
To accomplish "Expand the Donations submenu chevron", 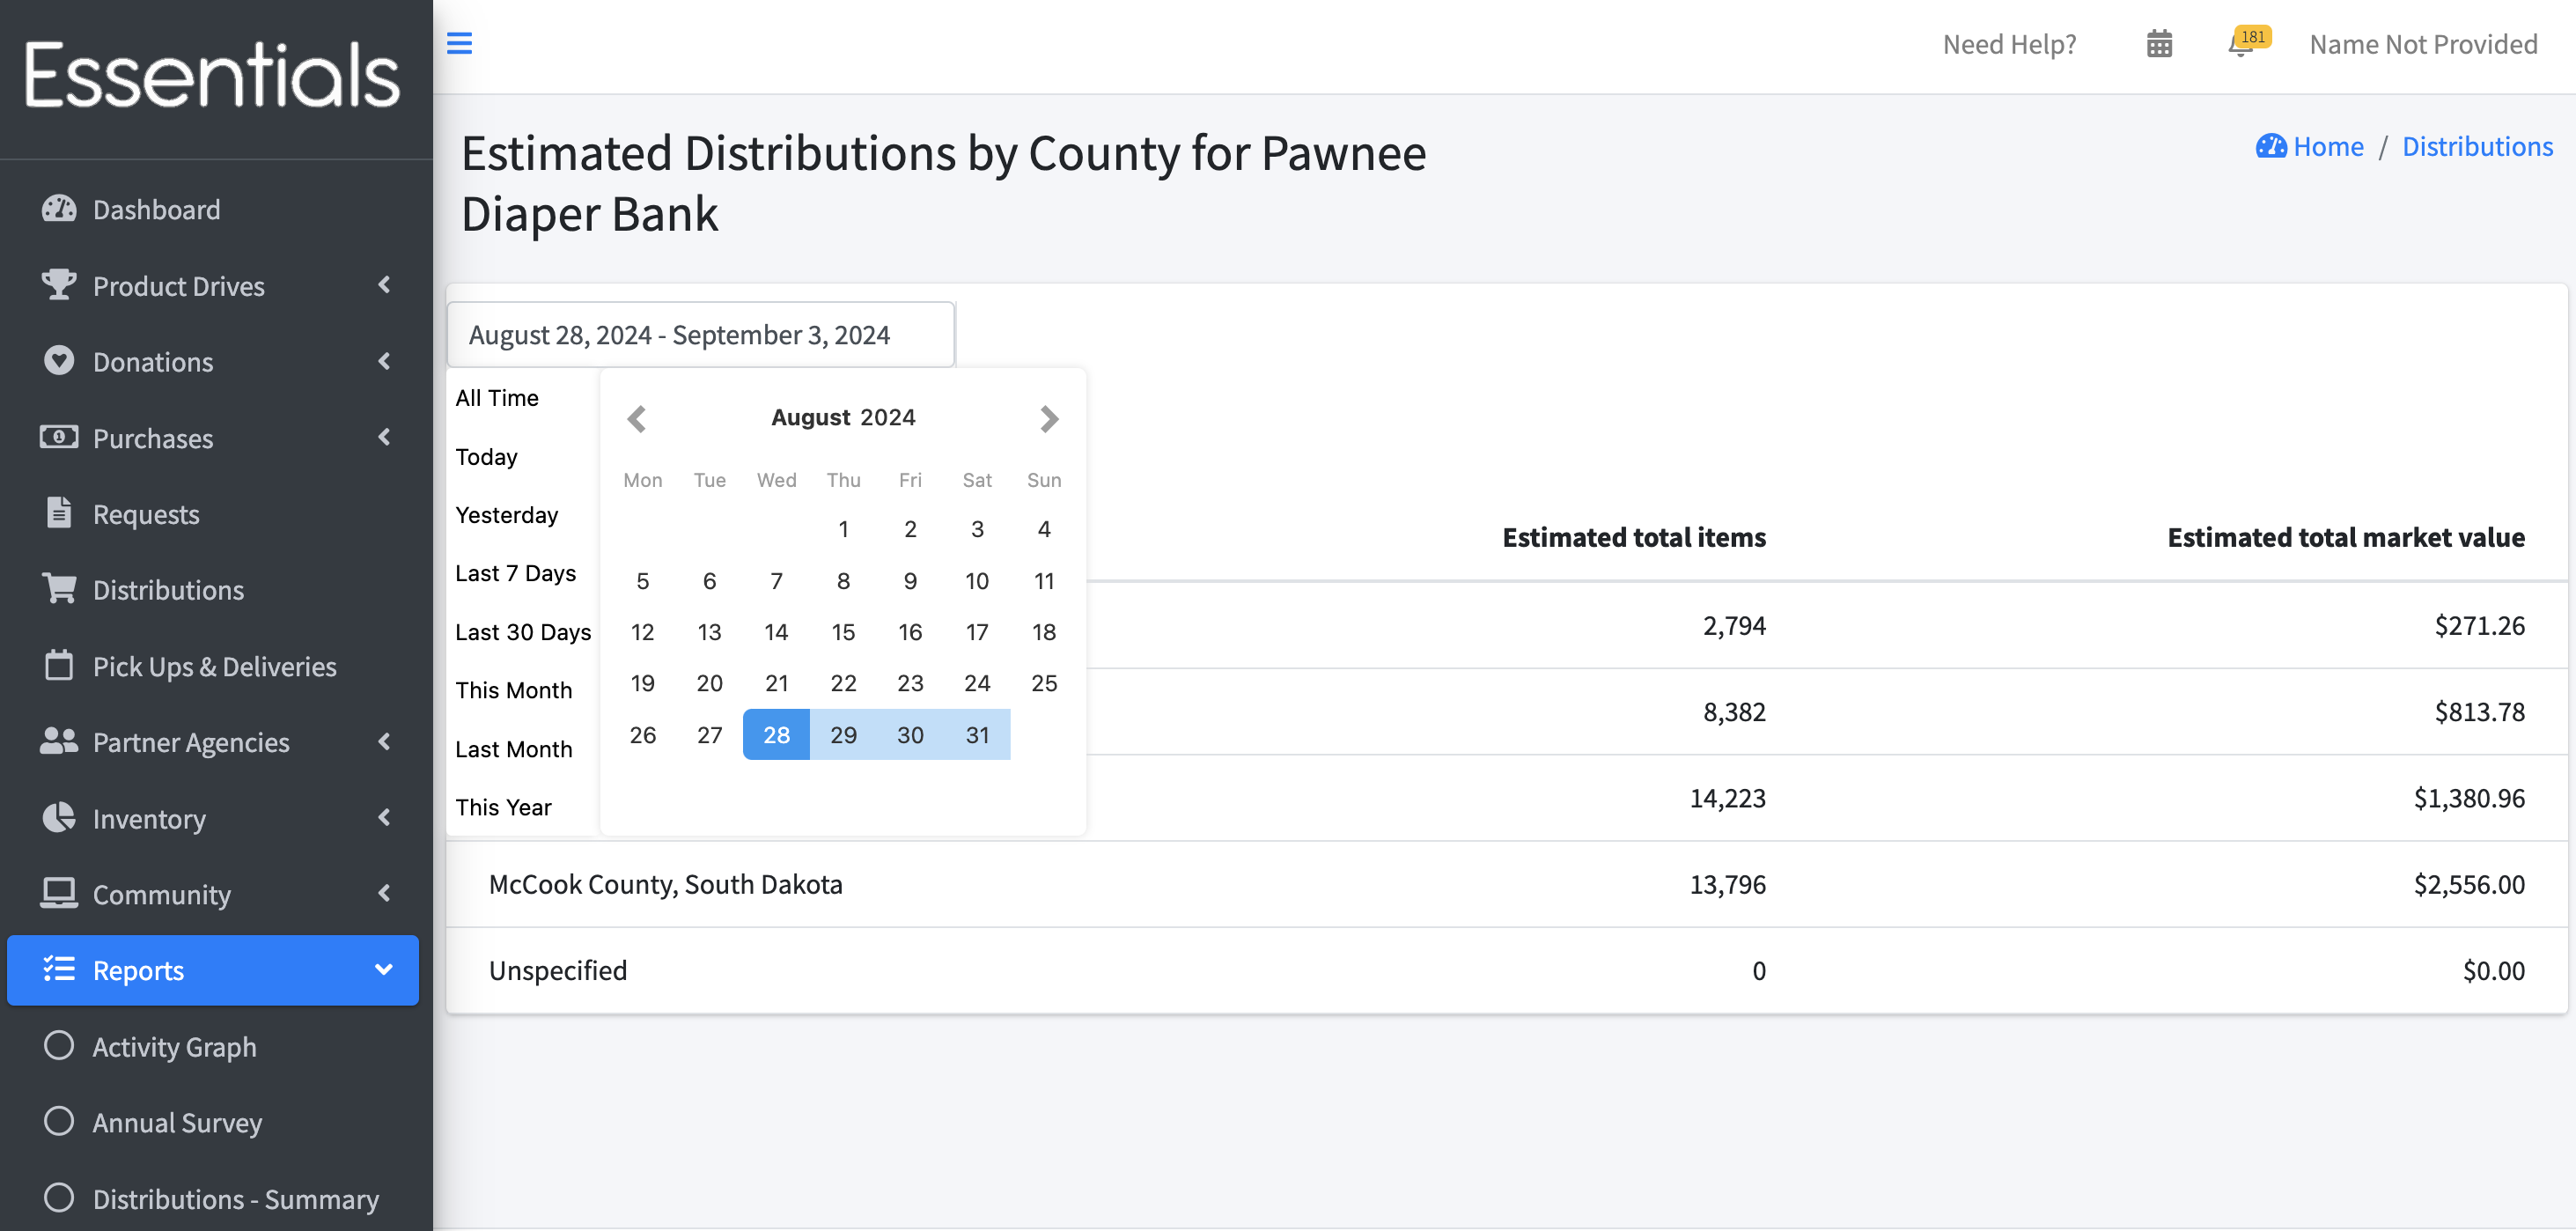I will tap(384, 361).
